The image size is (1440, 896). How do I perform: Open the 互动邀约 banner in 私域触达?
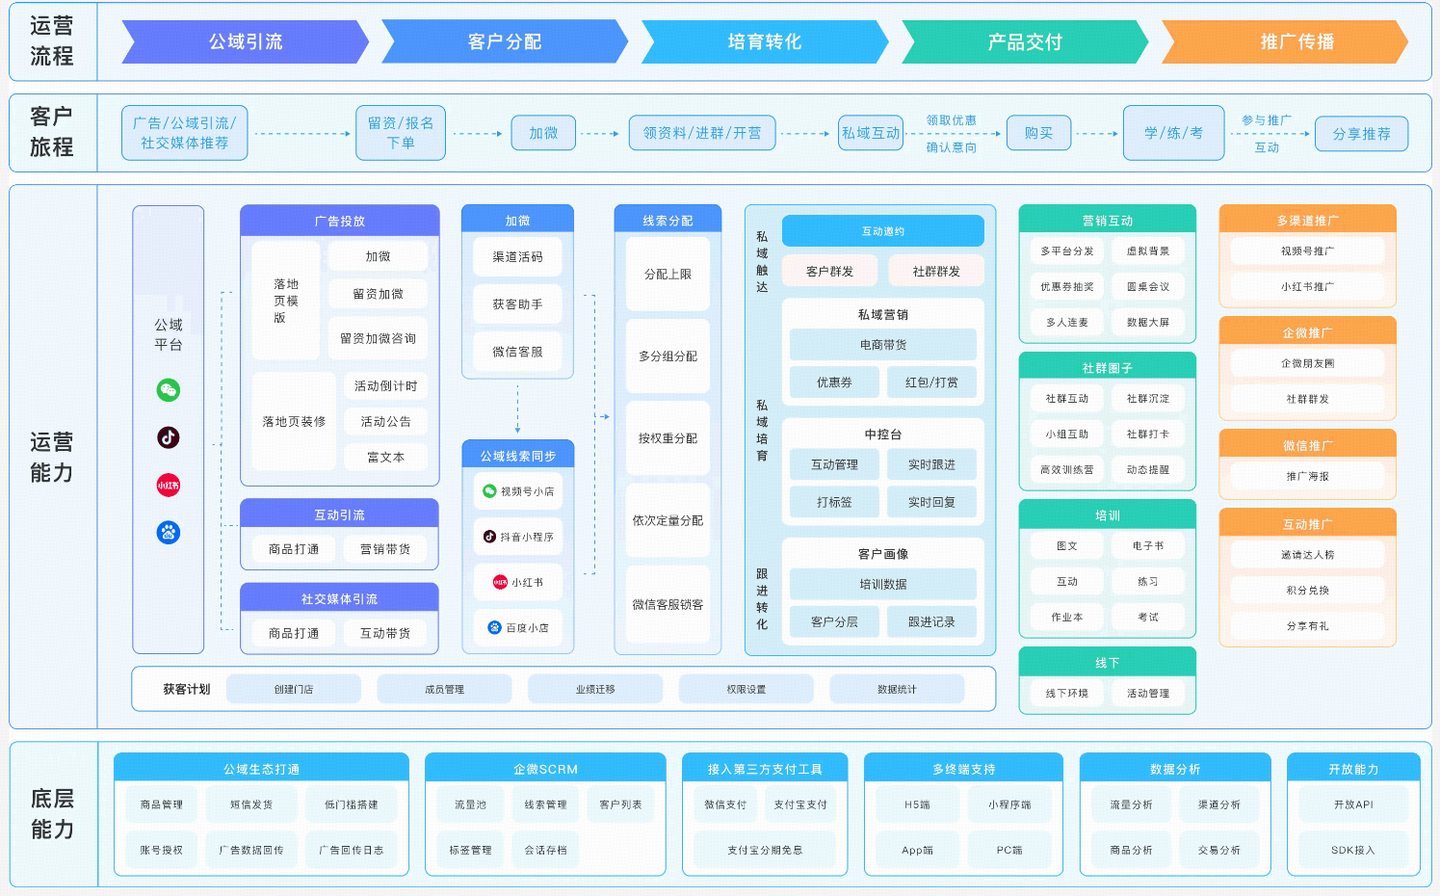tap(881, 231)
